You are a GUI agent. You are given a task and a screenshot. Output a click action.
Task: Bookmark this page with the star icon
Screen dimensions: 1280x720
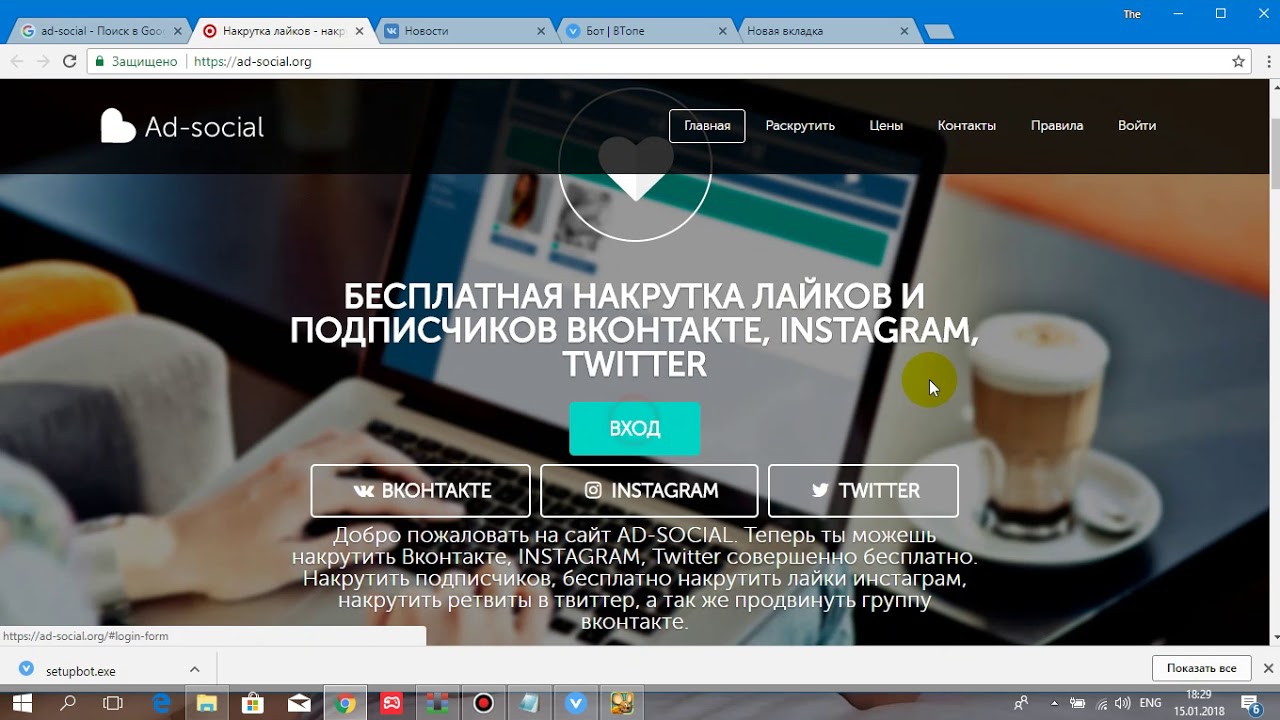[x=1239, y=61]
